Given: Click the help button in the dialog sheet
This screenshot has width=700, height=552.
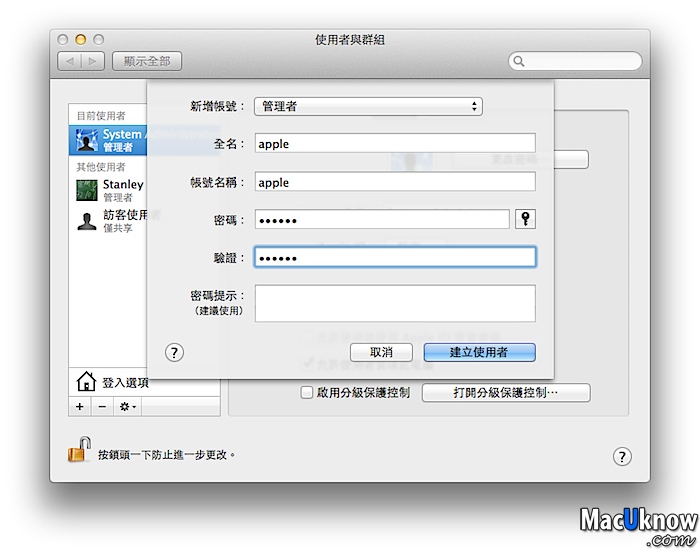Looking at the screenshot, I should pos(174,352).
